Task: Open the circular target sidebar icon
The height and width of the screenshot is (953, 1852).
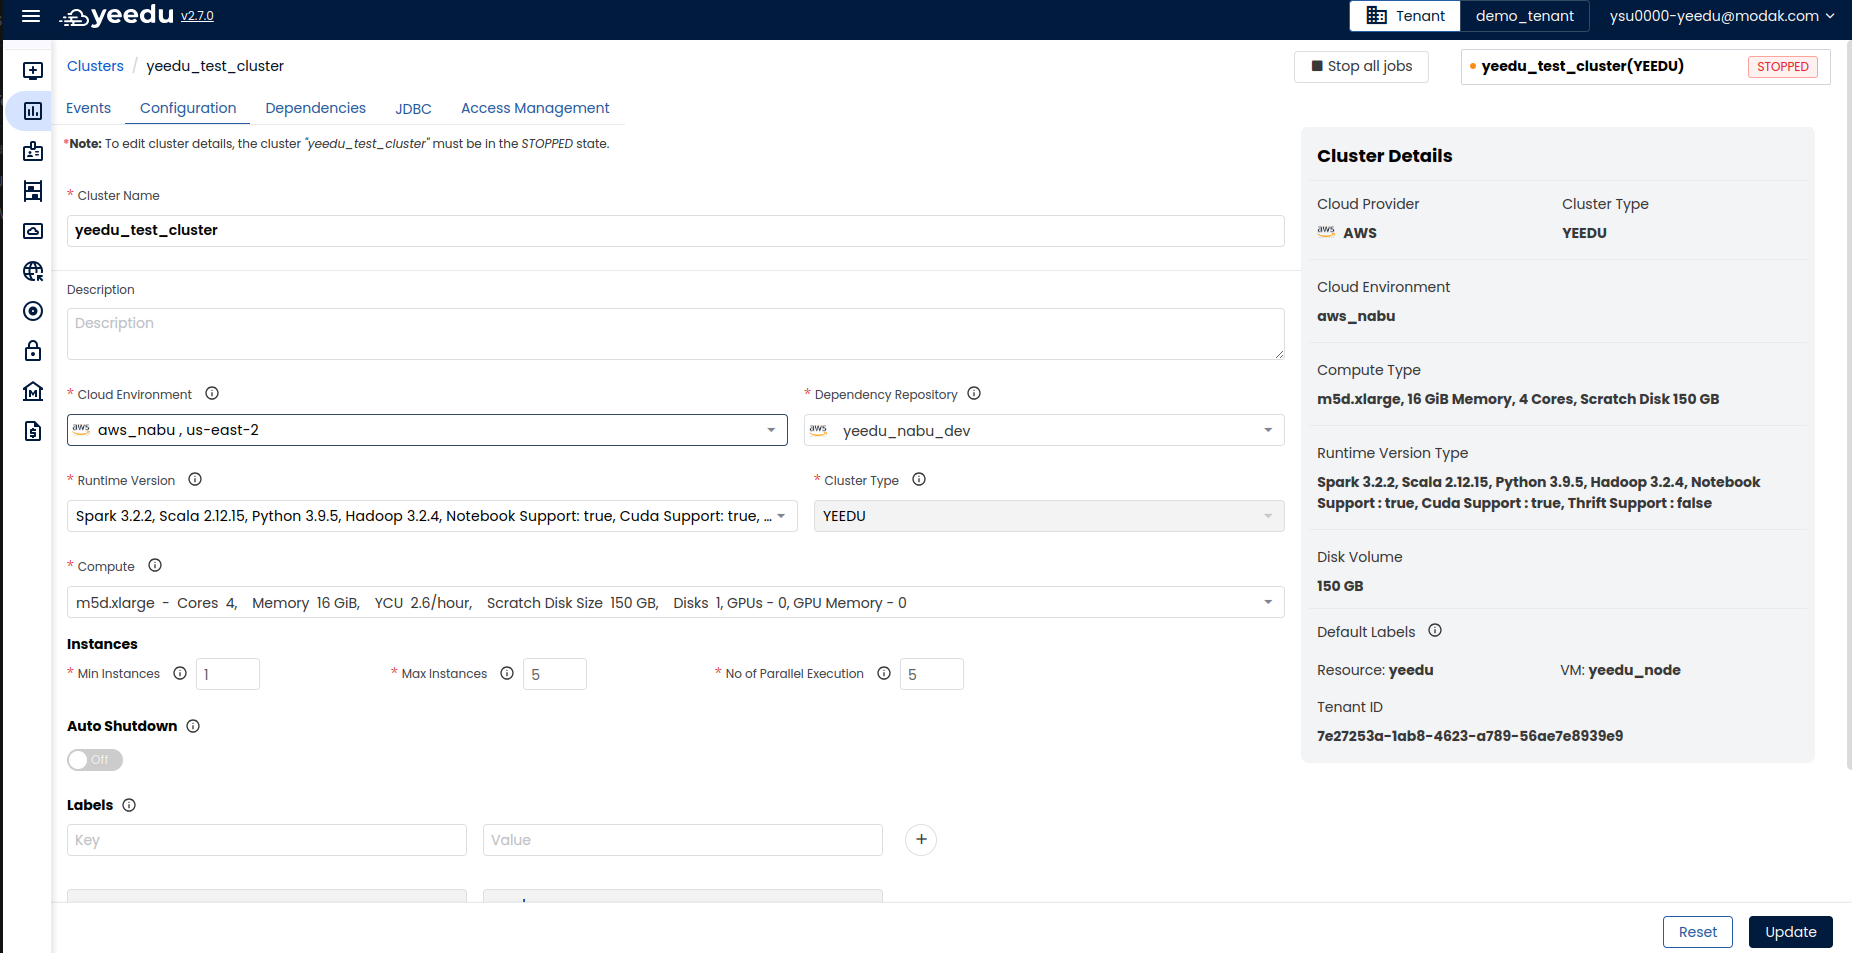Action: tap(33, 311)
